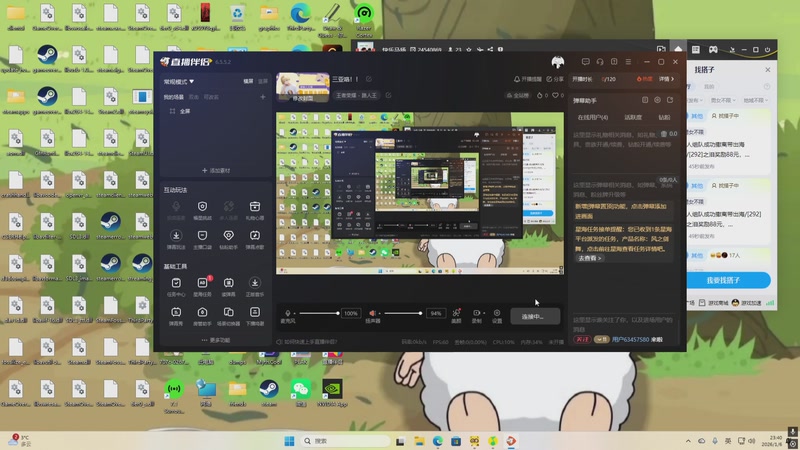
Task: Click the taskbar search box
Action: (345, 441)
